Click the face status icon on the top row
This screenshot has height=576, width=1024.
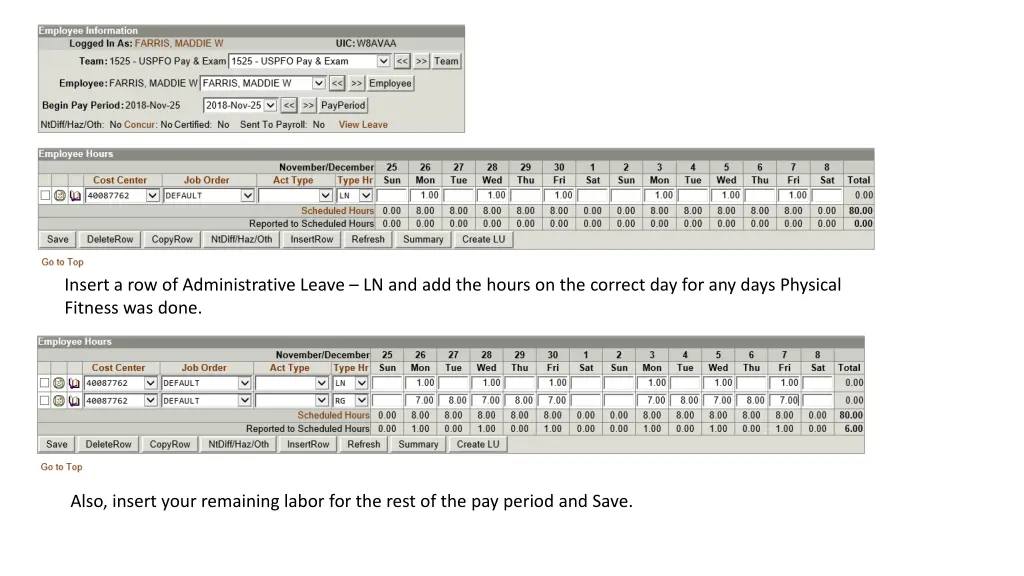[60, 195]
